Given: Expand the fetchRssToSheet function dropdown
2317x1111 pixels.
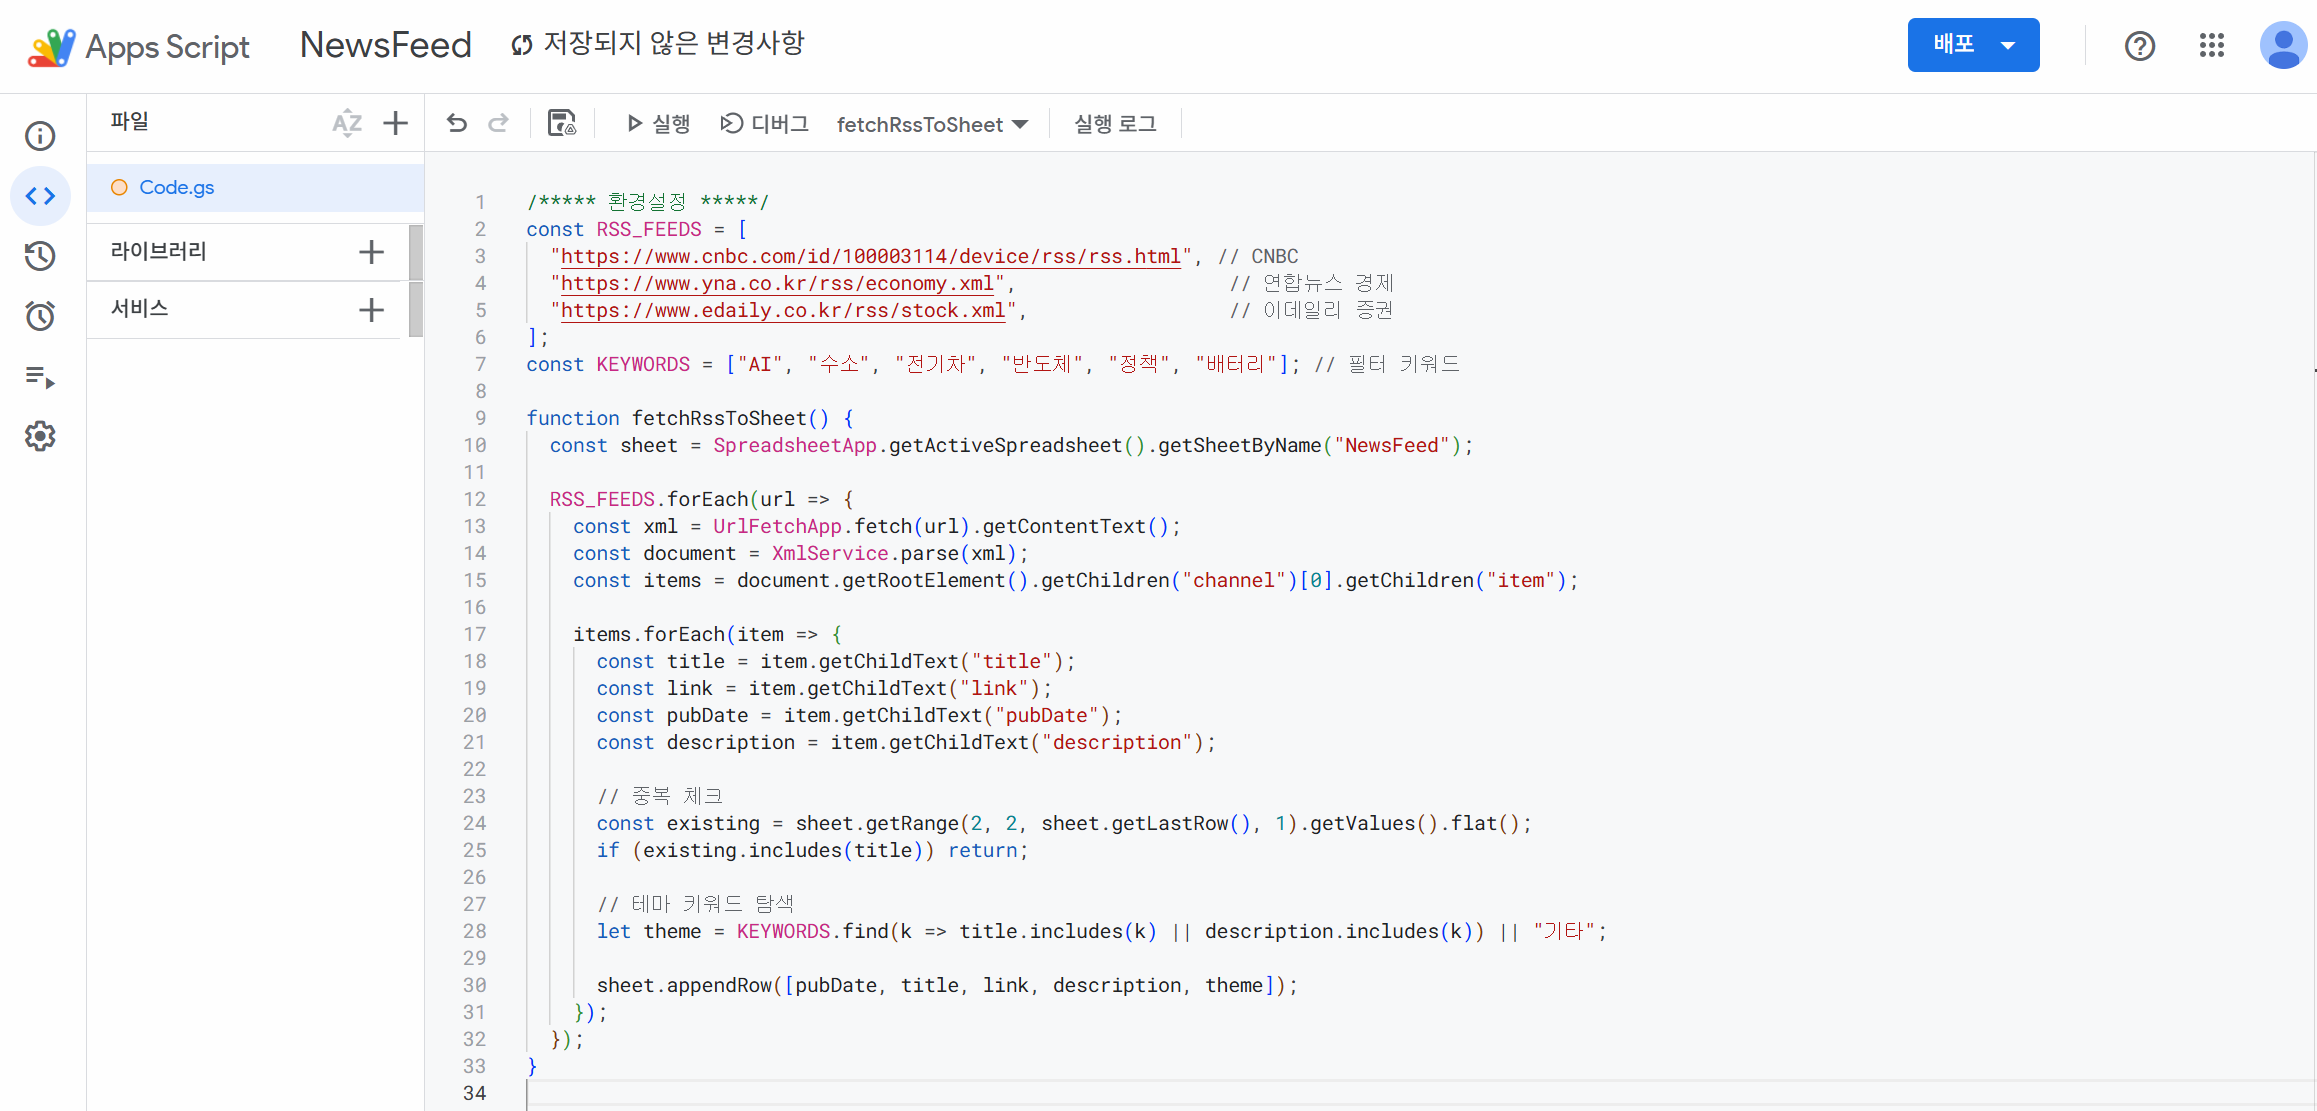Looking at the screenshot, I should (x=932, y=124).
